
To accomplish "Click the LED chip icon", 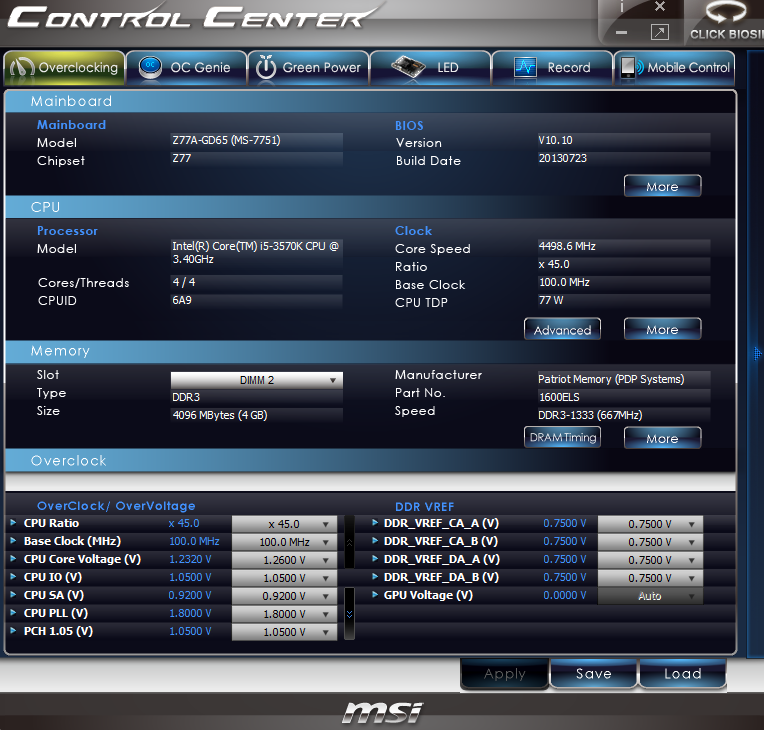I will (408, 67).
